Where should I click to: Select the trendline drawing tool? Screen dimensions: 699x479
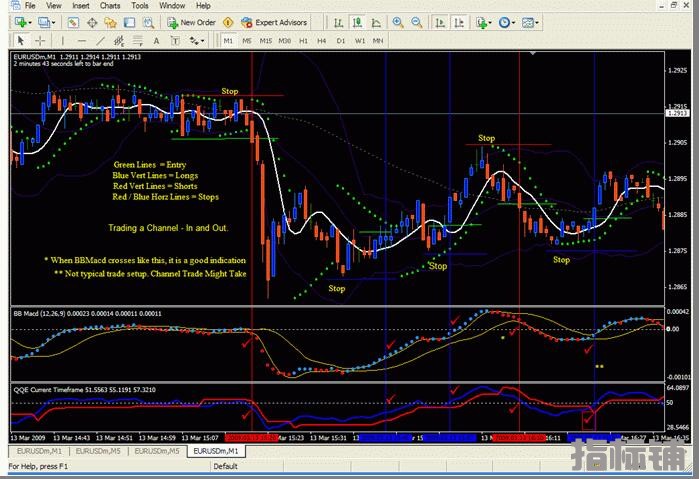(x=100, y=41)
